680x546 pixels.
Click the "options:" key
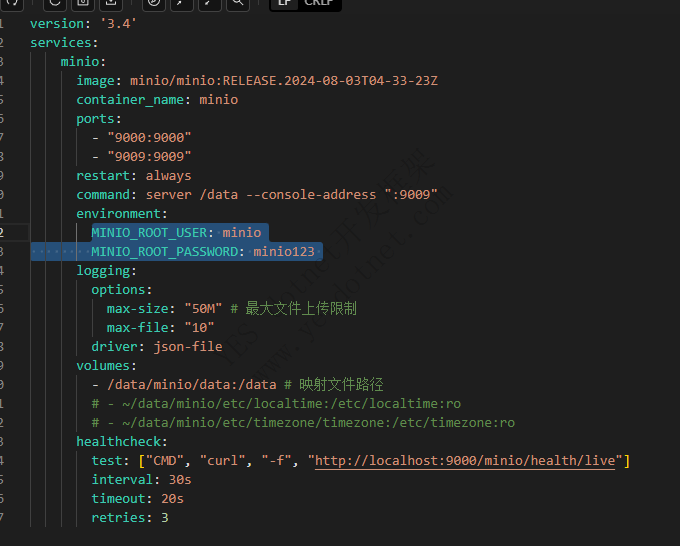tap(122, 290)
